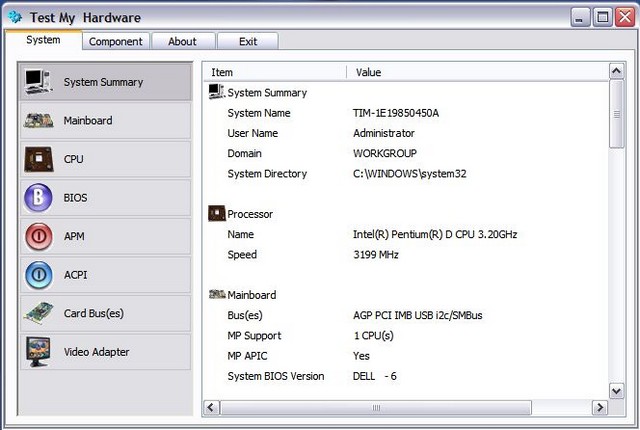The width and height of the screenshot is (640, 430).
Task: Click the Exit tab
Action: pyautogui.click(x=248, y=41)
